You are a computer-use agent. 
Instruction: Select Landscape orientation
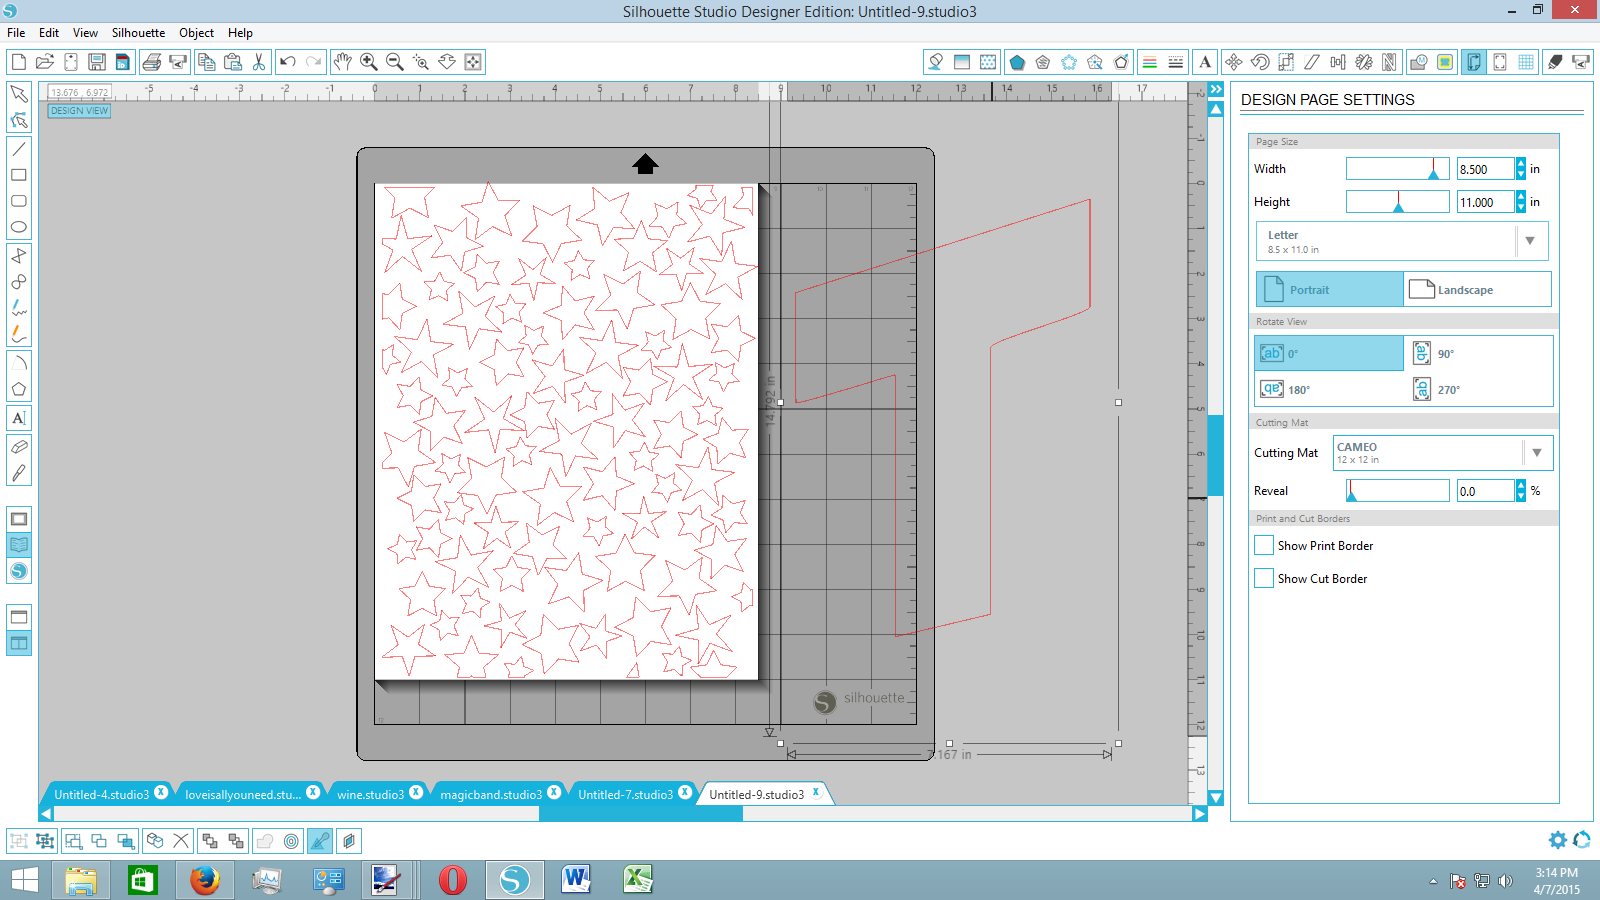tap(1477, 289)
